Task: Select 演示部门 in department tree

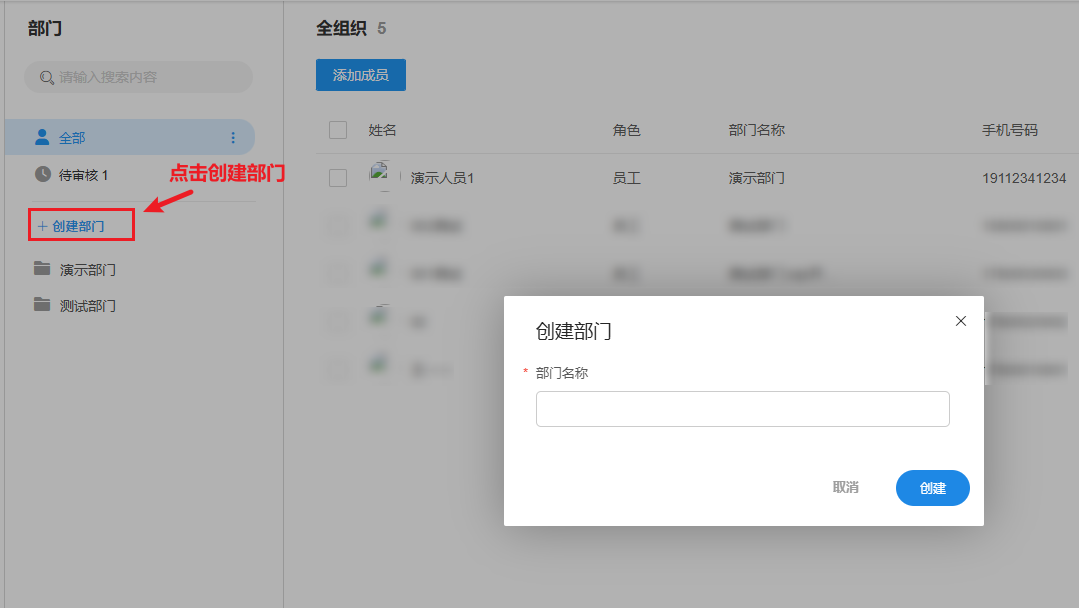Action: click(88, 270)
